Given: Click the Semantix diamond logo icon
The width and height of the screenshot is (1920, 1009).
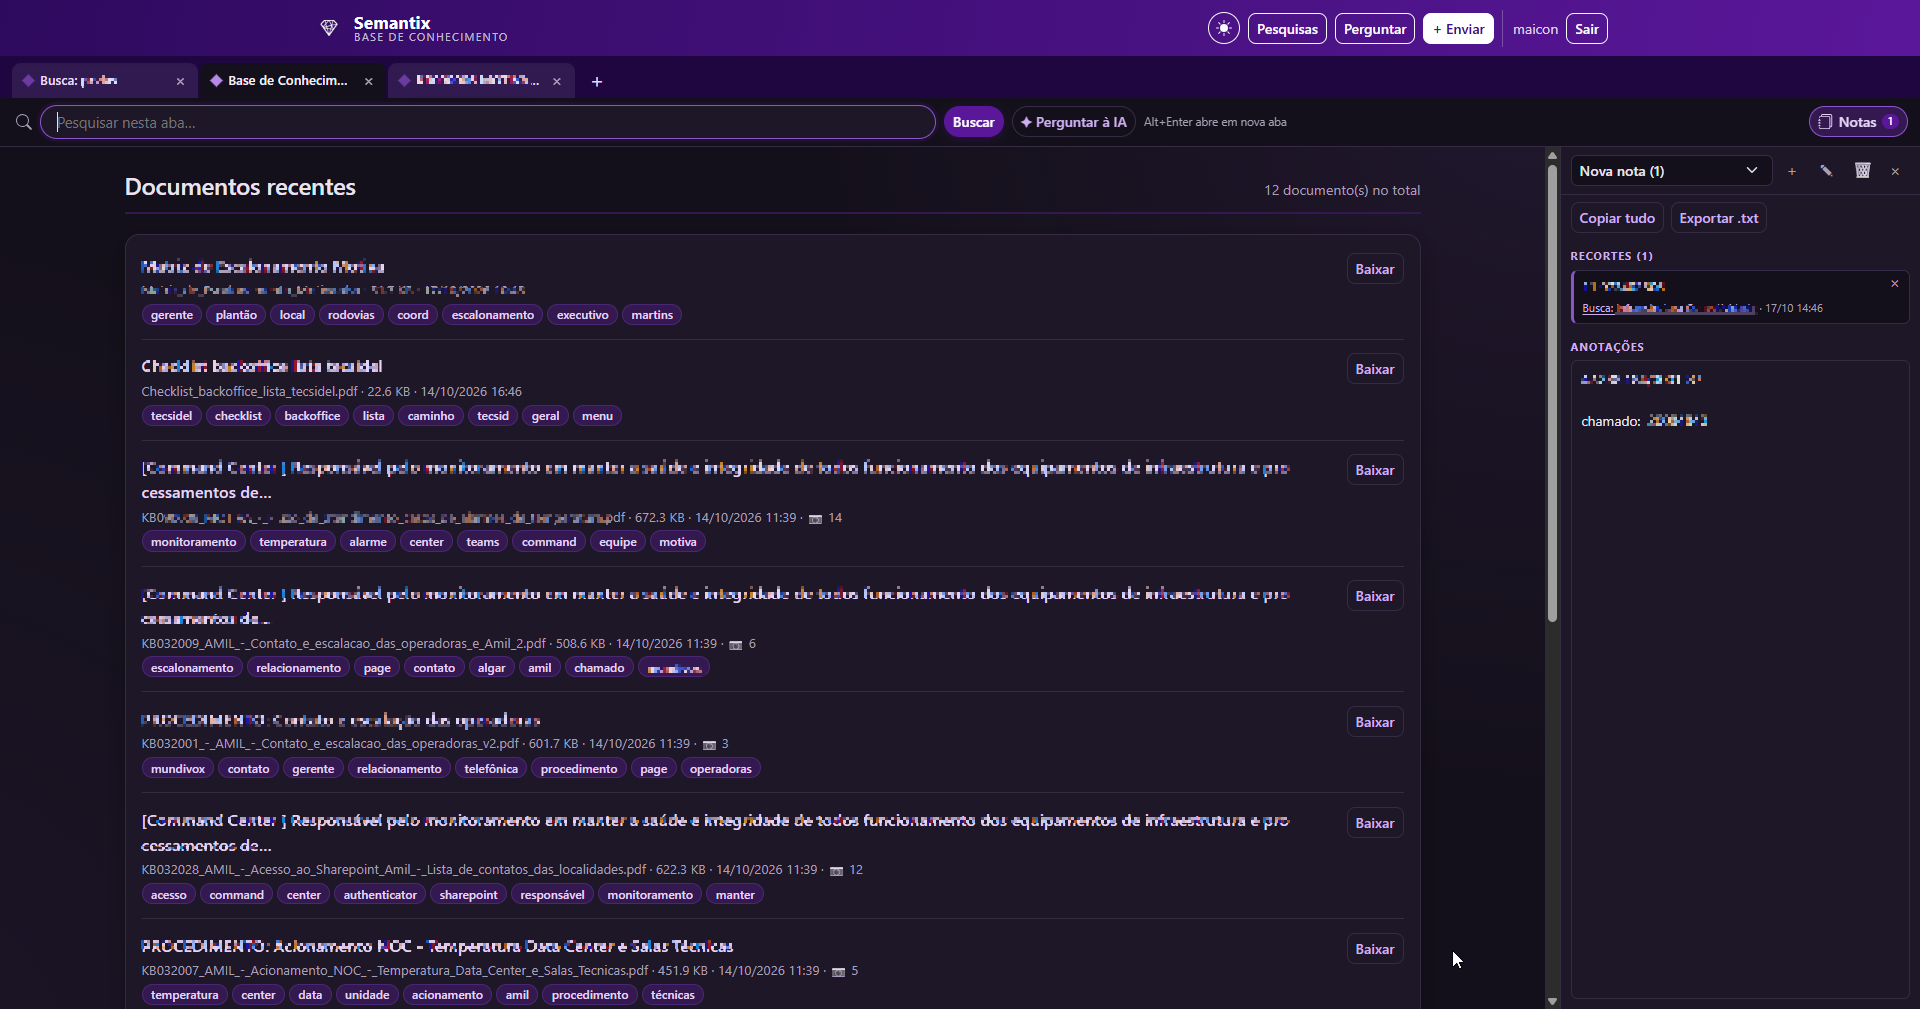Looking at the screenshot, I should (x=329, y=28).
